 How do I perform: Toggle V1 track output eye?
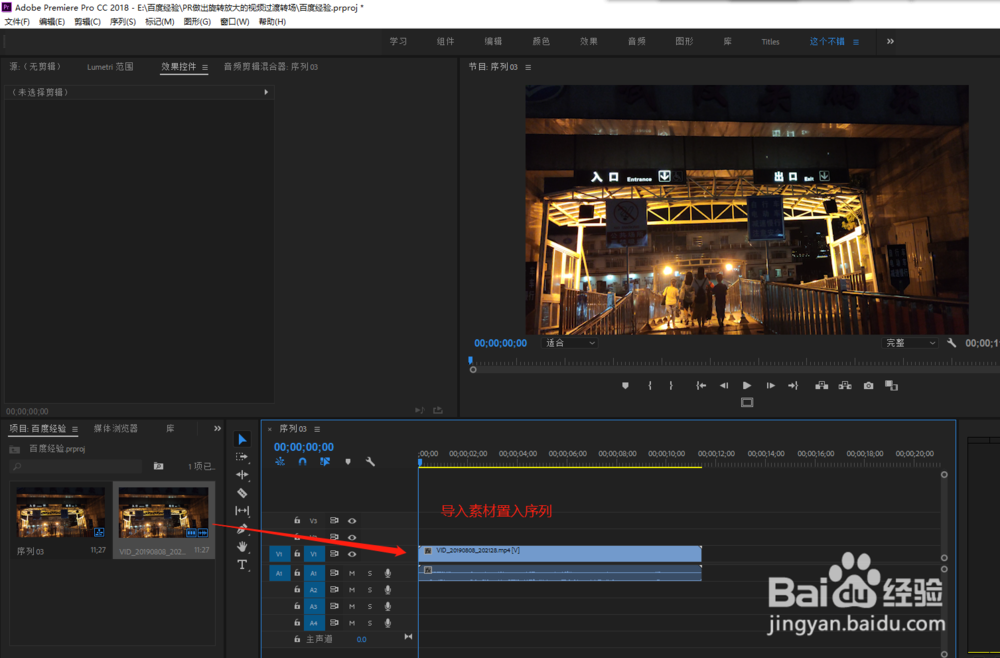(x=352, y=554)
